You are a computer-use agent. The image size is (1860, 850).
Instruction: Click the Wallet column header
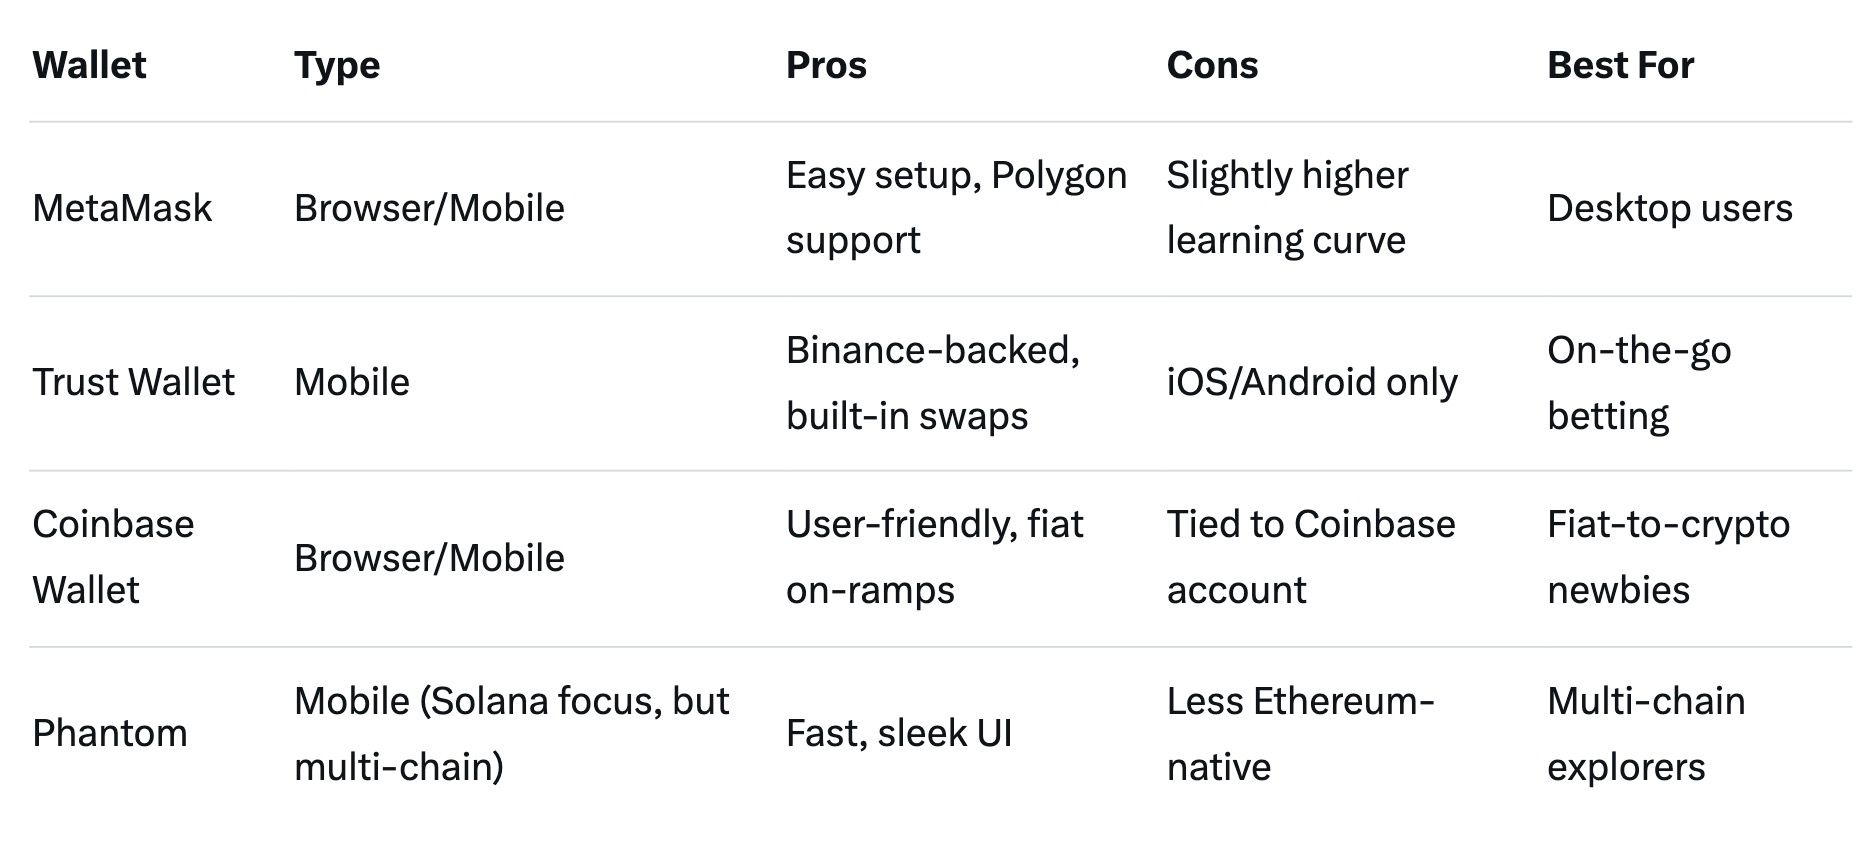coord(89,66)
